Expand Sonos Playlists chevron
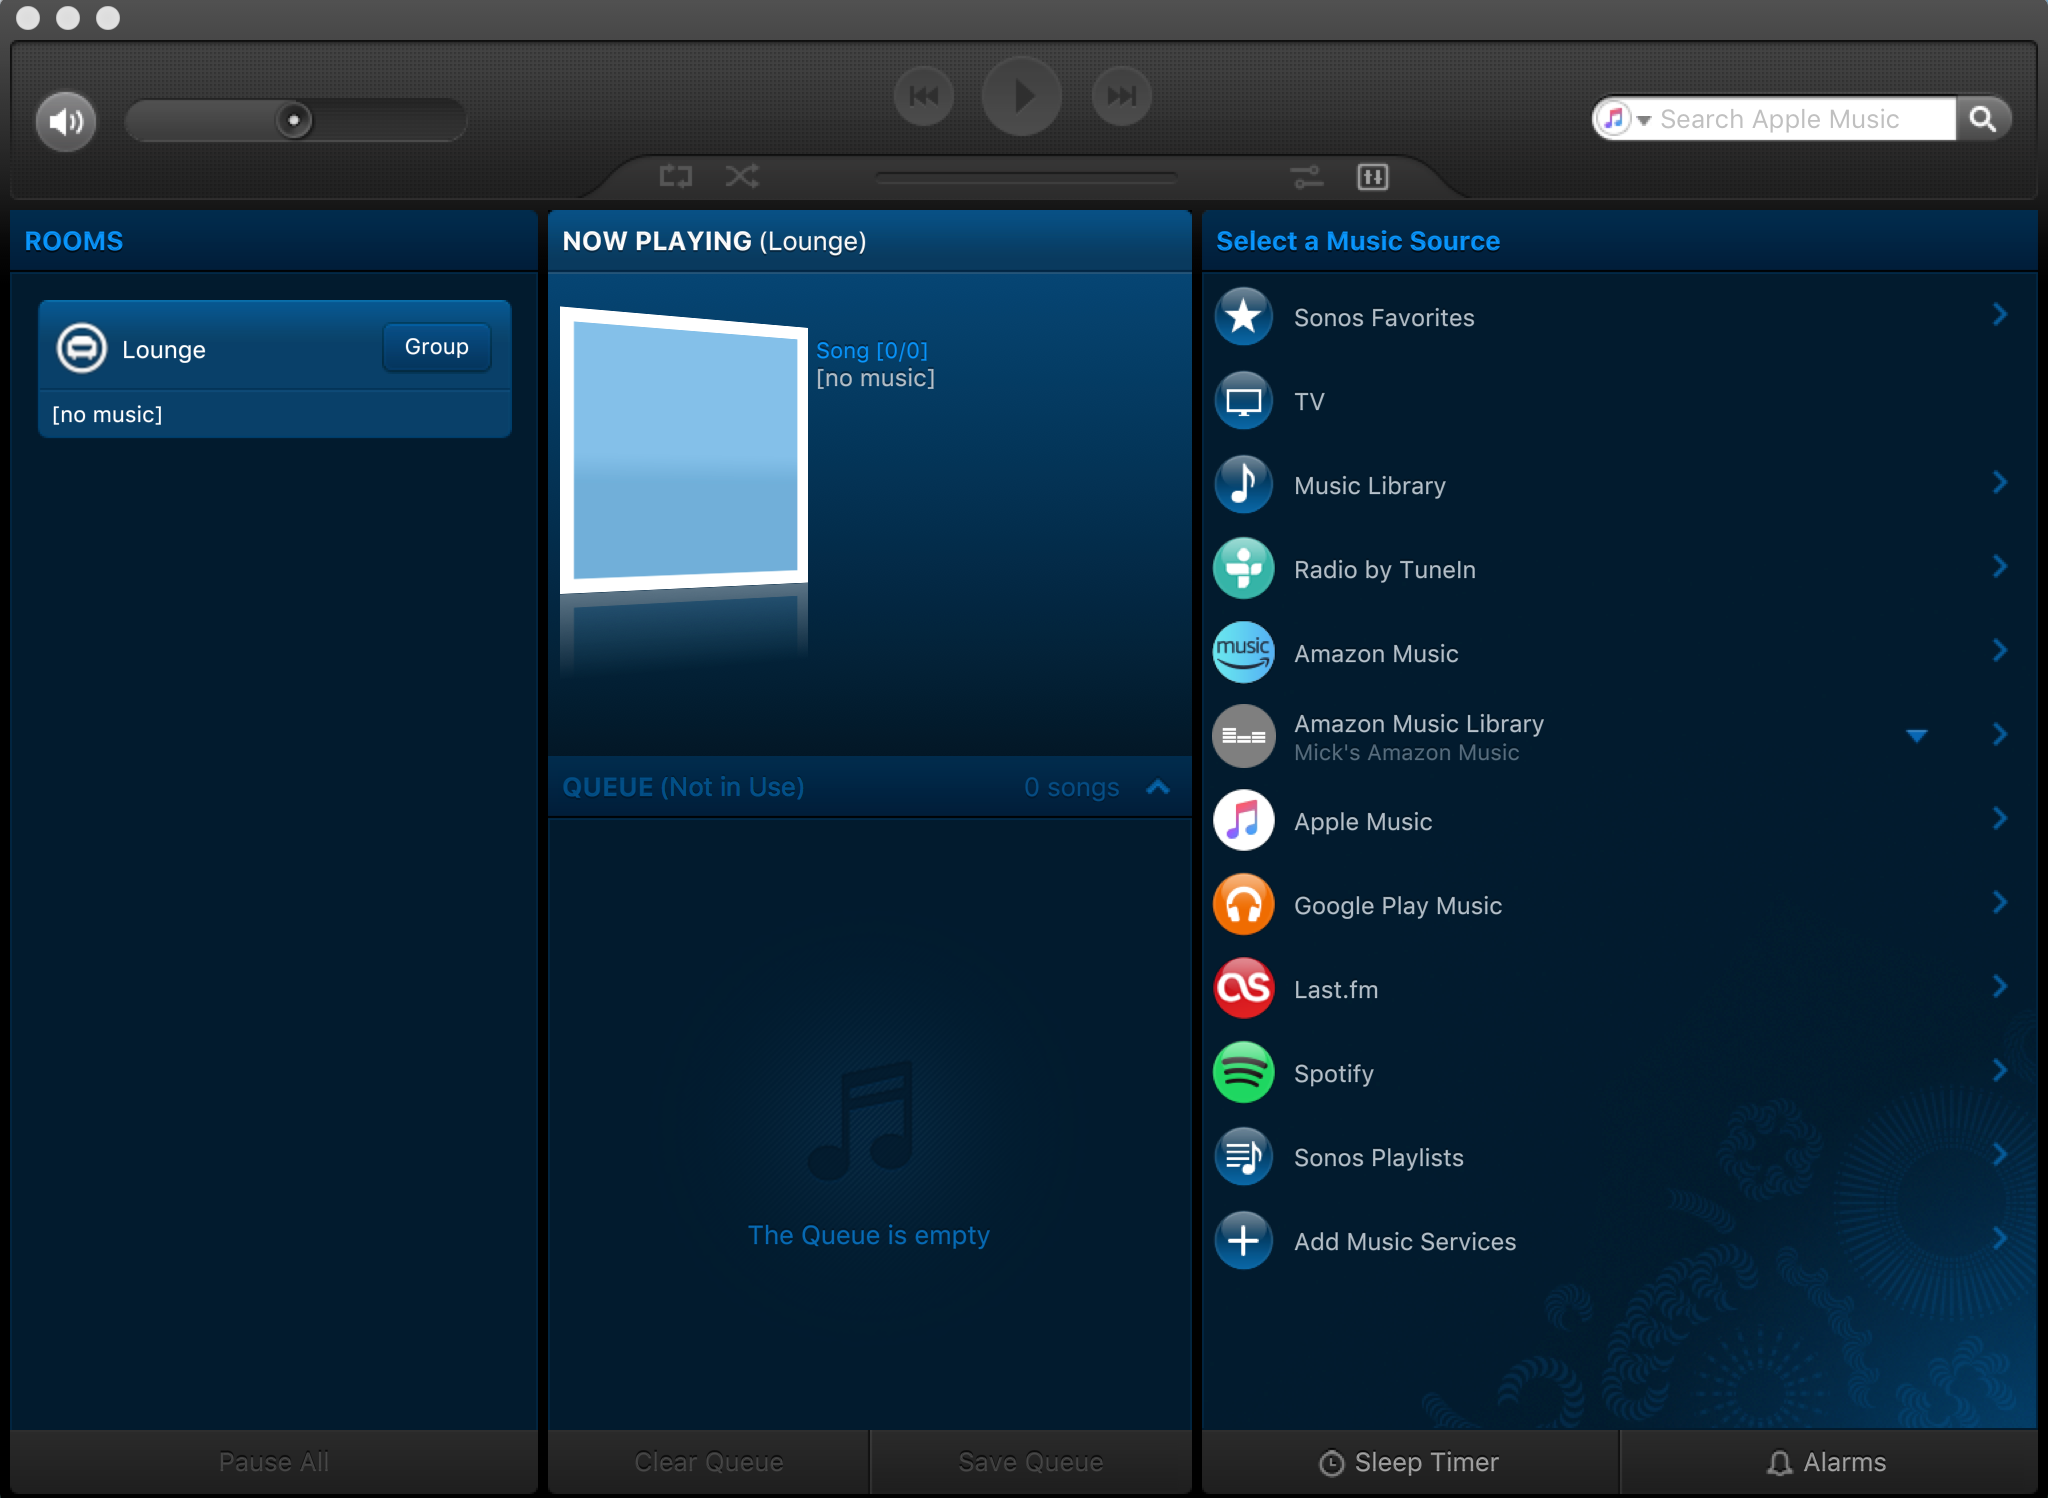Viewport: 2048px width, 1498px height. [x=2000, y=1155]
